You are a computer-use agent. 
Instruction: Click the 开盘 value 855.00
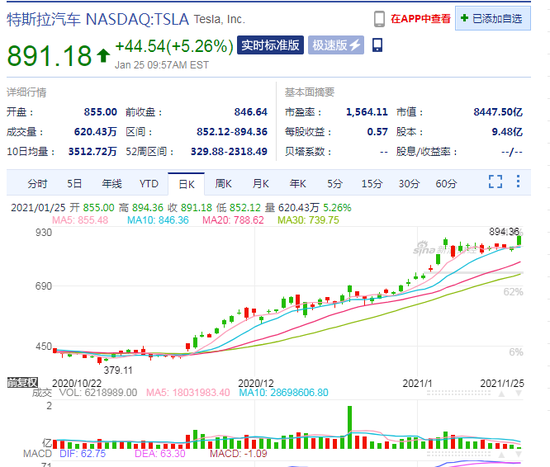(100, 112)
